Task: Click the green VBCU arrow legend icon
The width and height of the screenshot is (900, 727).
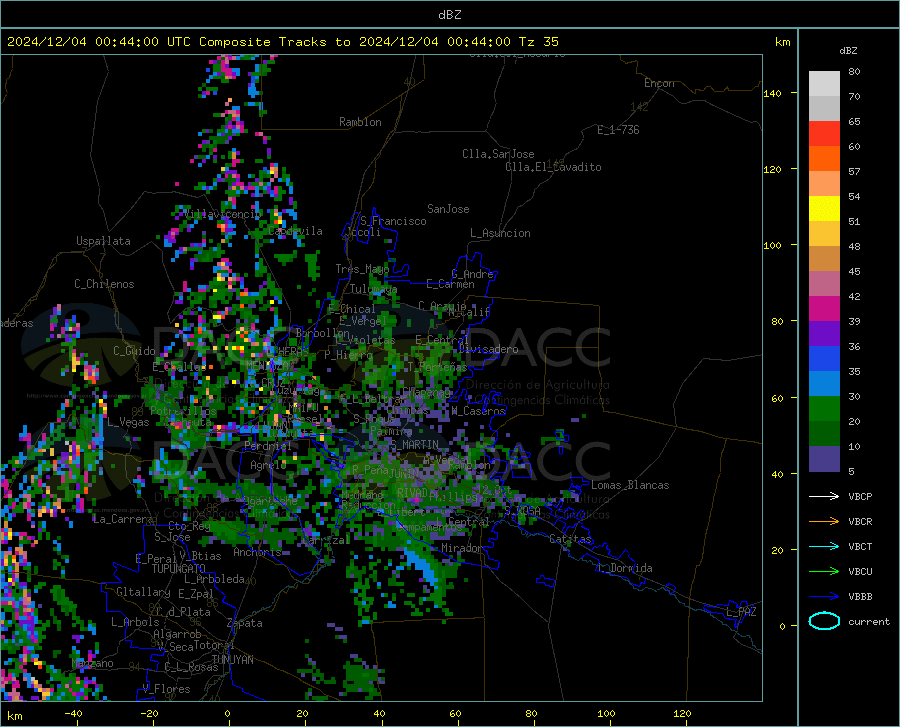Action: (x=824, y=571)
